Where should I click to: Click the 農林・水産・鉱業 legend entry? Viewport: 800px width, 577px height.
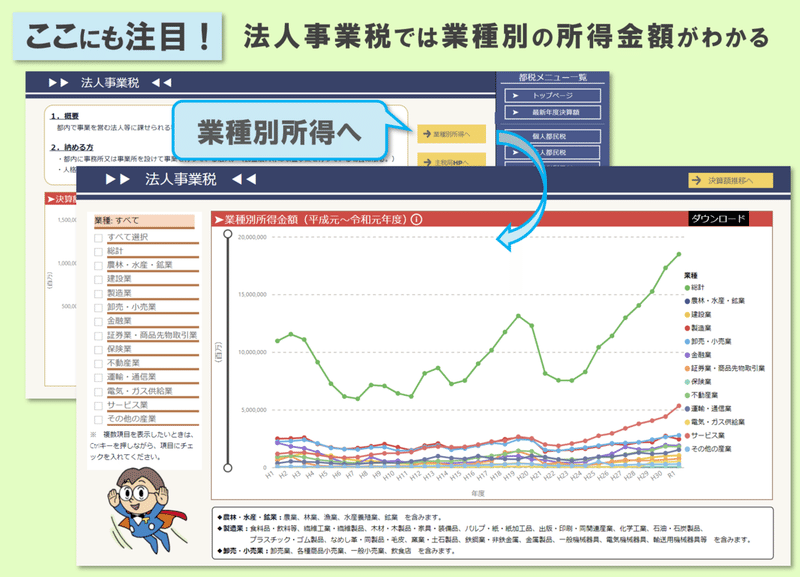[x=714, y=301]
